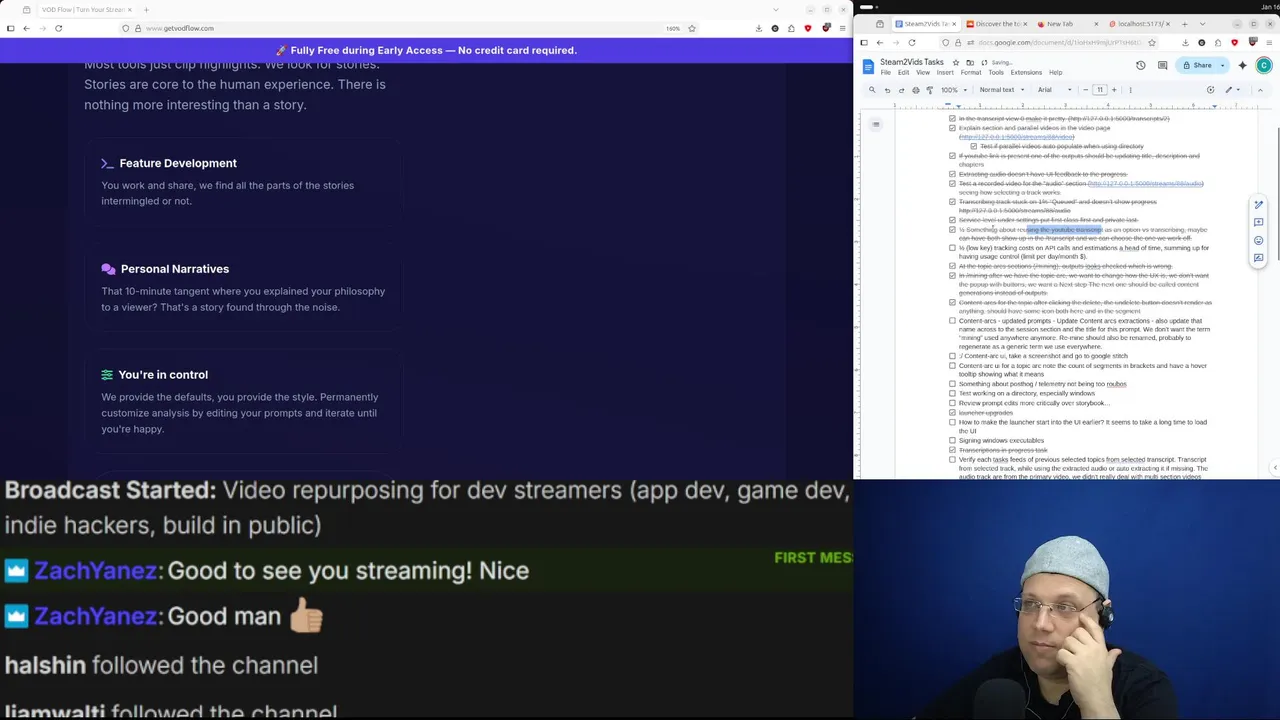
Task: Check the 'Review prompt edits more critically' checkbox
Action: (952, 403)
